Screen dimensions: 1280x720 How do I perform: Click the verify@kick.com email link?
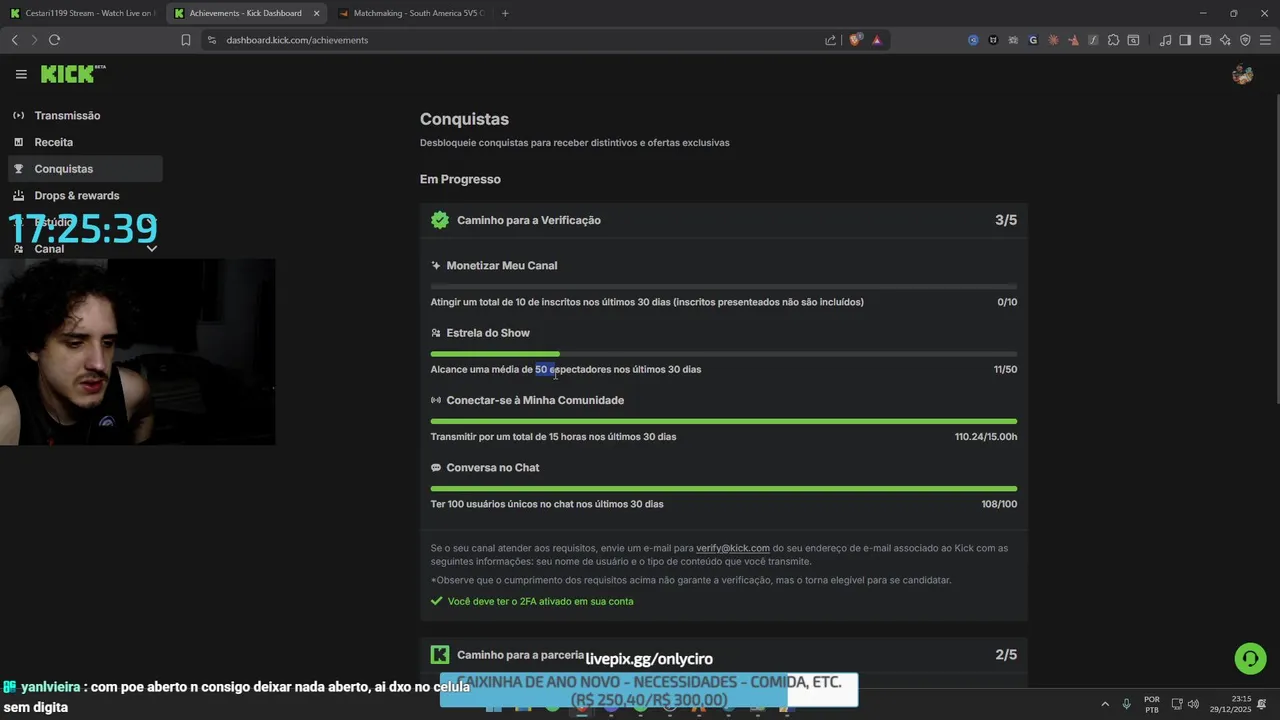[733, 548]
